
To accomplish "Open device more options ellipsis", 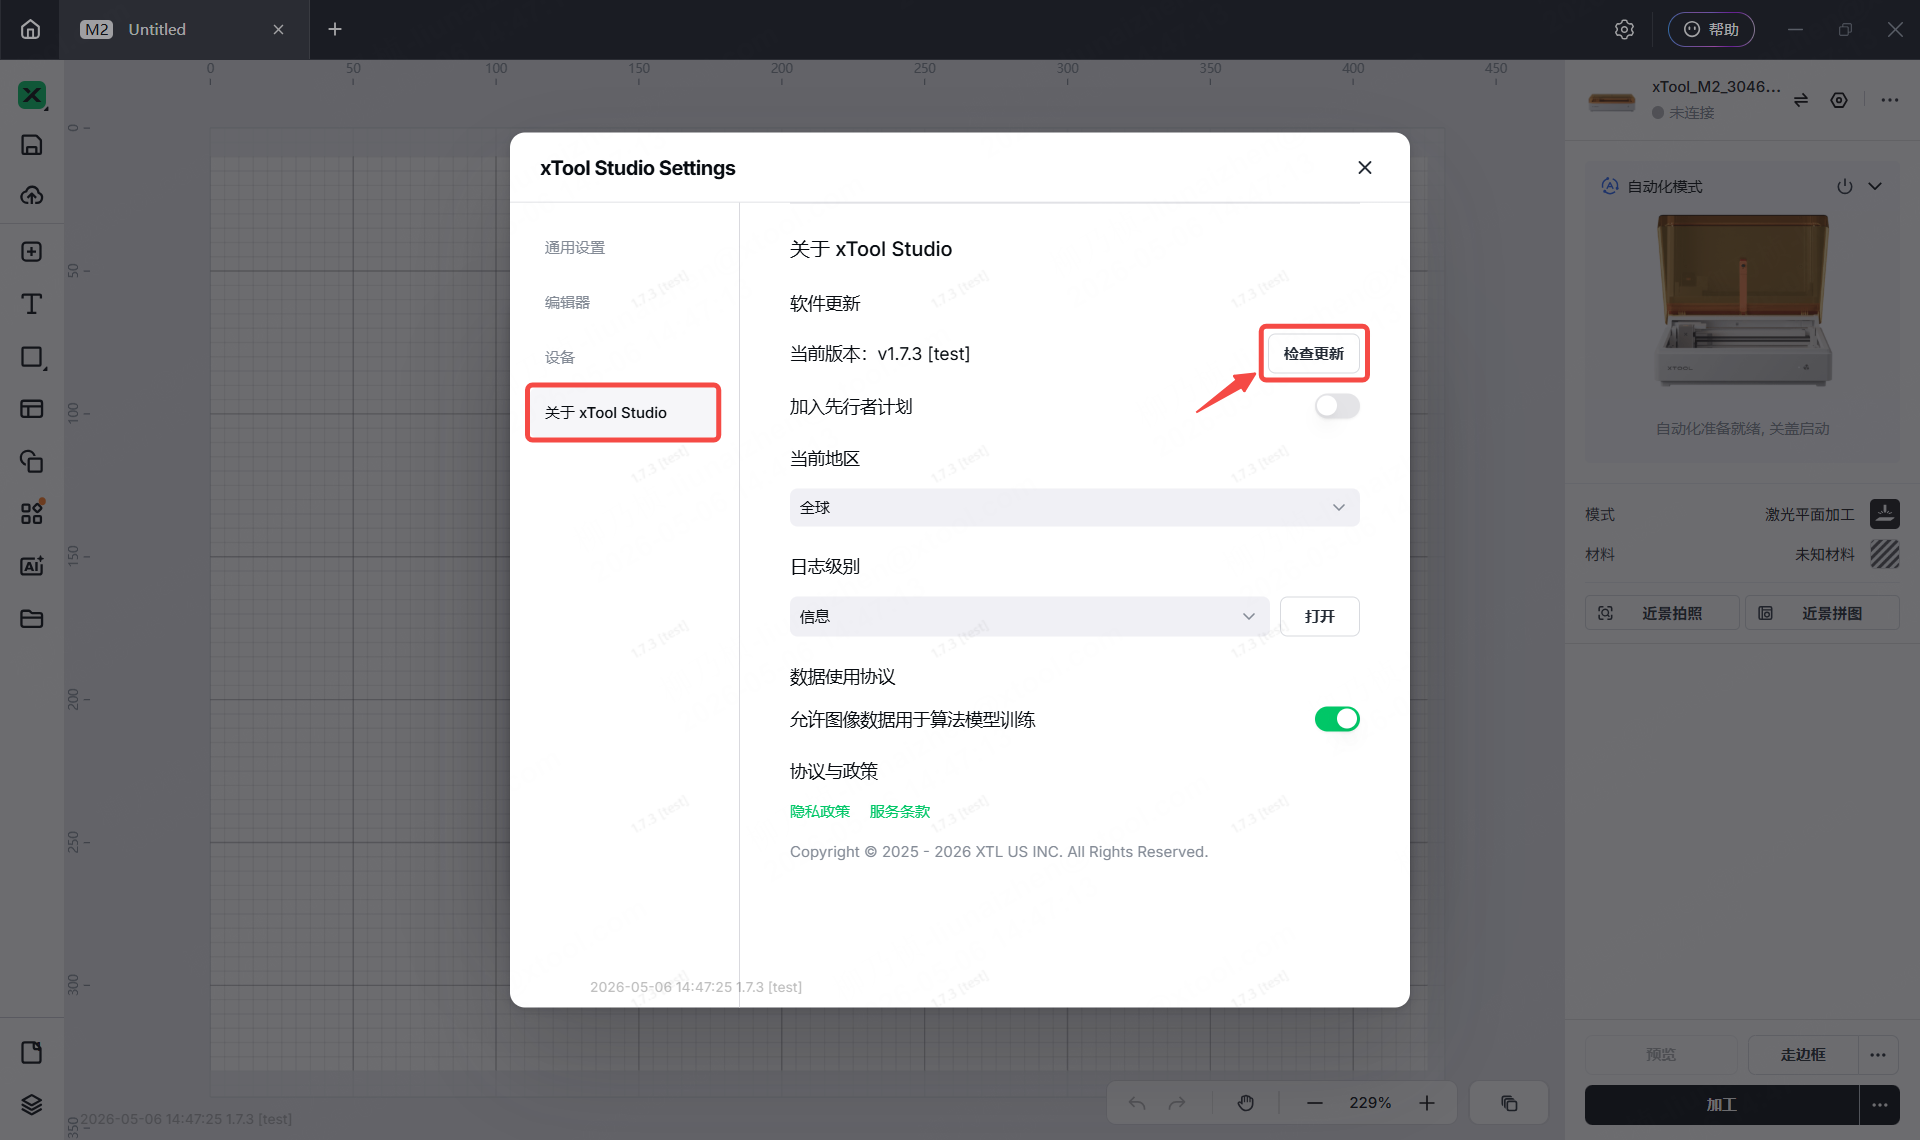I will [x=1889, y=100].
